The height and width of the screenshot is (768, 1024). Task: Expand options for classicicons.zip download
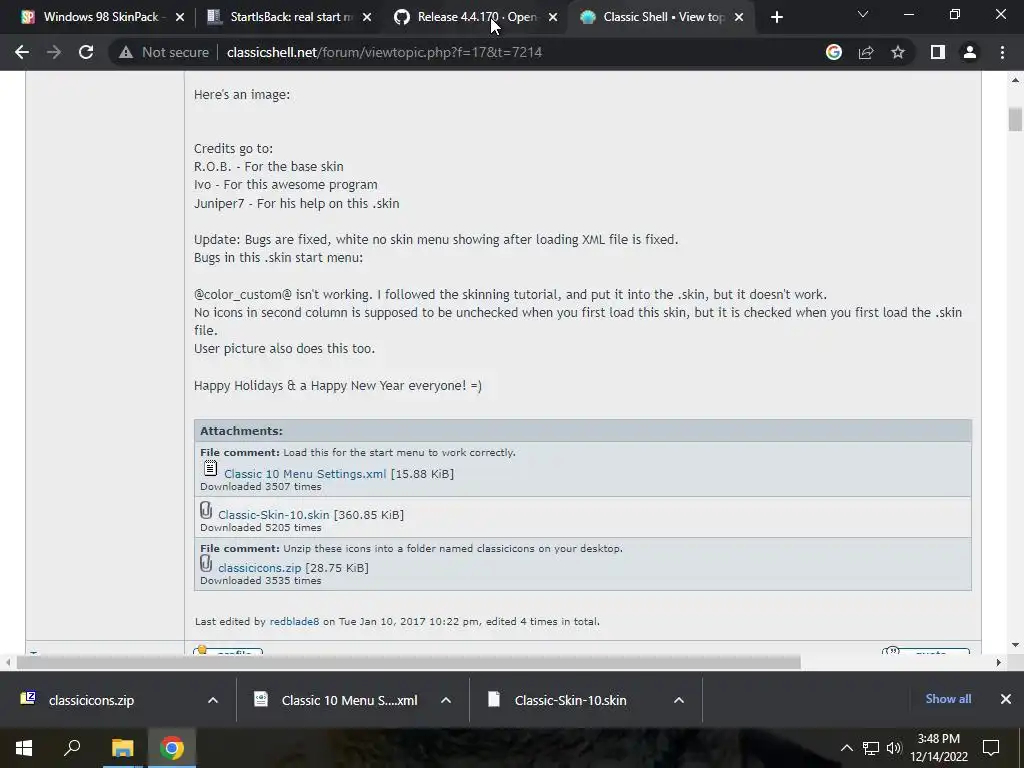pos(213,700)
